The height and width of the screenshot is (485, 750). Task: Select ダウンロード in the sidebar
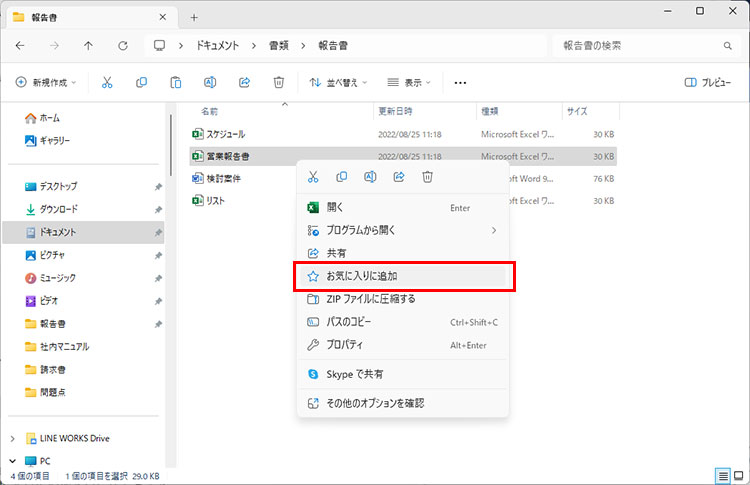(58, 209)
